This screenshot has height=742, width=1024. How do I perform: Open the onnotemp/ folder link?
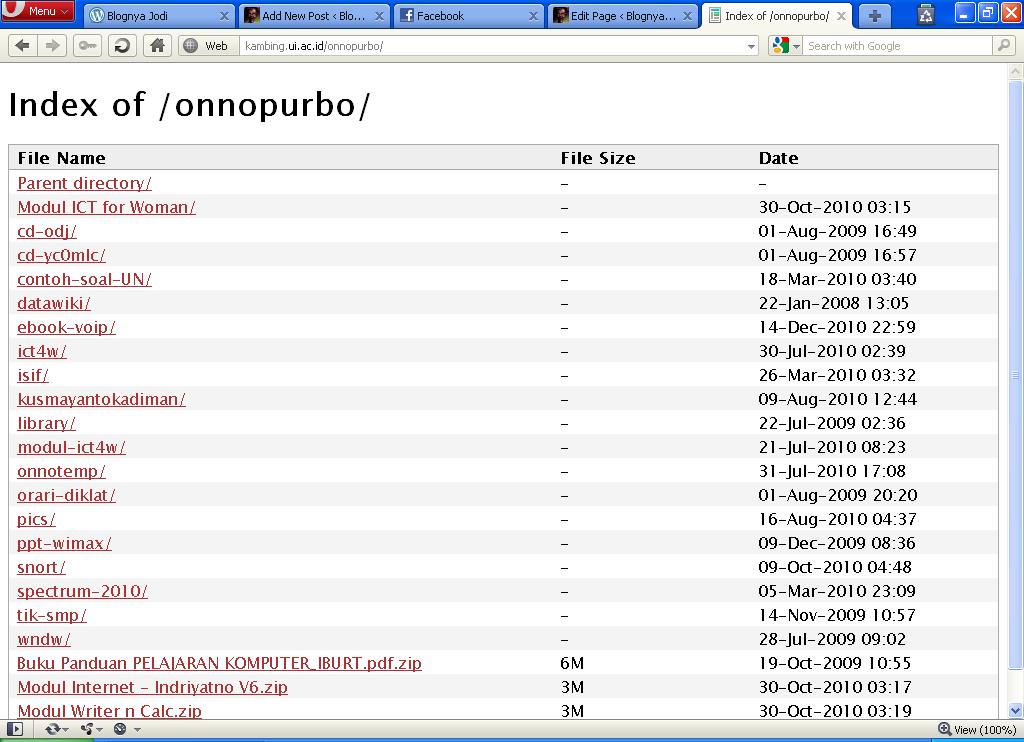pyautogui.click(x=61, y=472)
